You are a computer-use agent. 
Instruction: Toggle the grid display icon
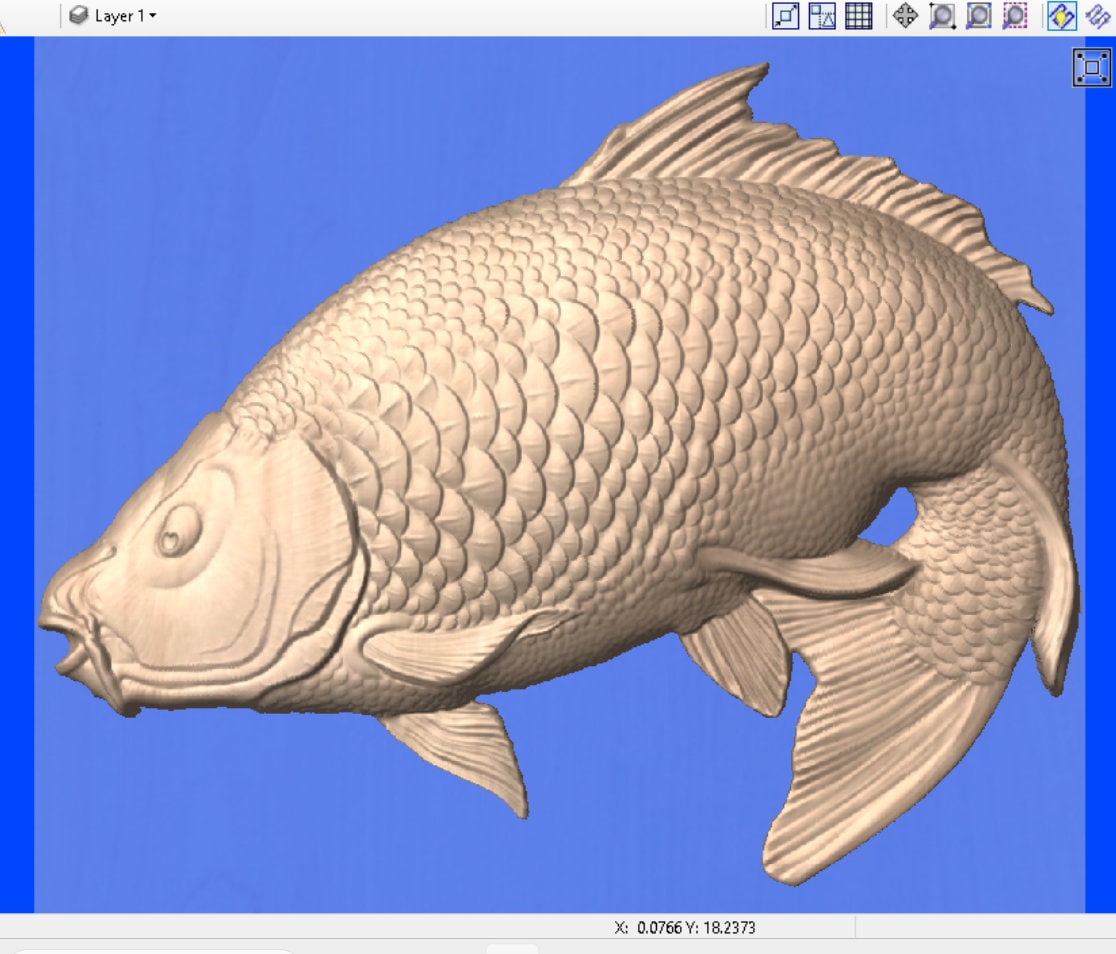pyautogui.click(x=858, y=16)
